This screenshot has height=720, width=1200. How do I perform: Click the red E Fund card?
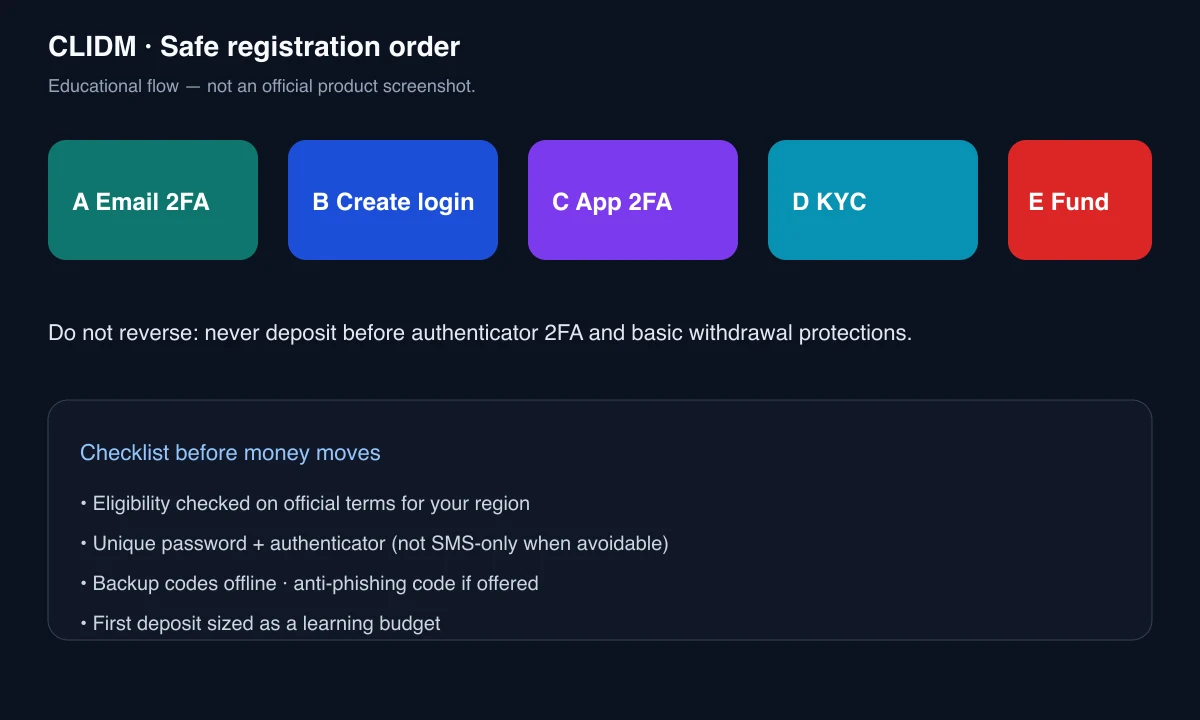click(1080, 200)
